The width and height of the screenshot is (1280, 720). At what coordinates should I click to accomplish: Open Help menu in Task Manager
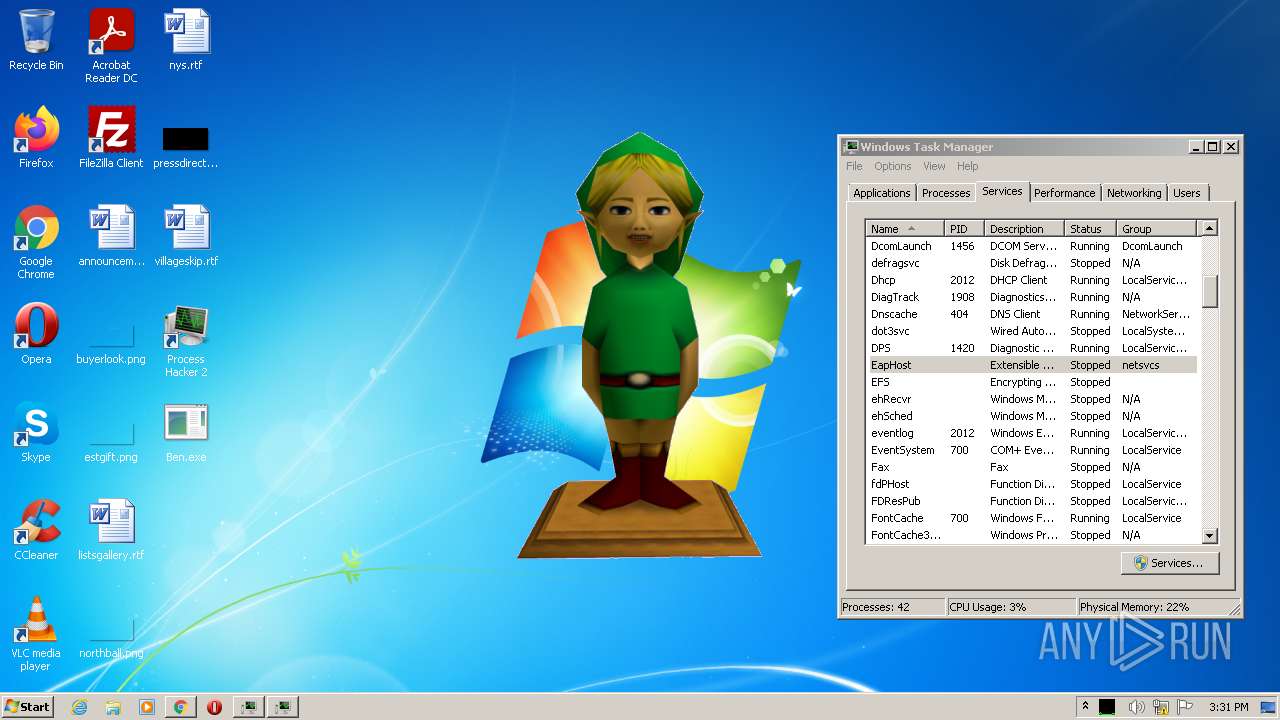[967, 166]
